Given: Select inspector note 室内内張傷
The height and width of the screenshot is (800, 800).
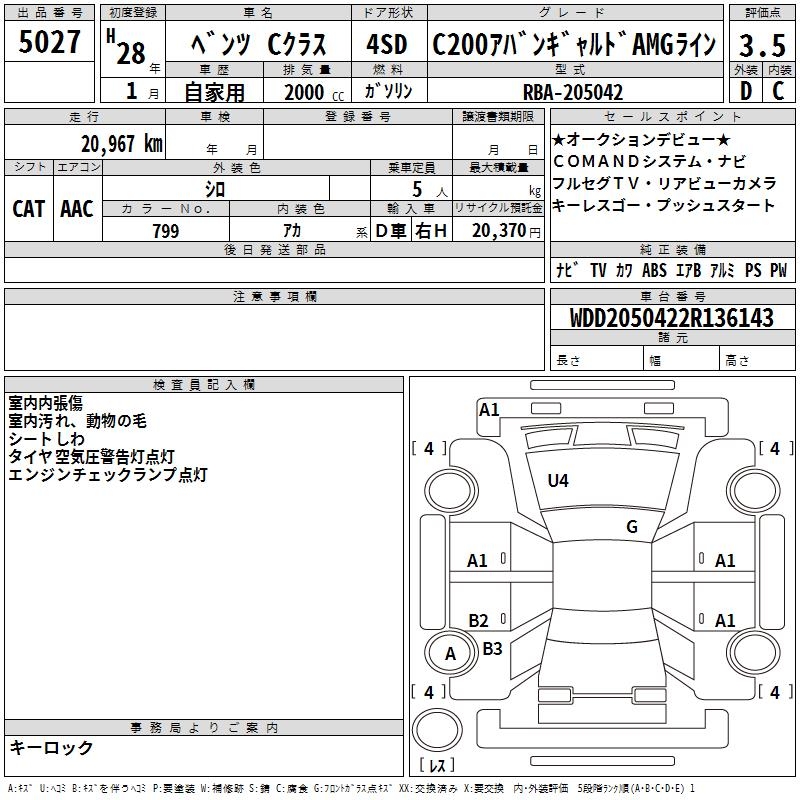Looking at the screenshot, I should coord(45,403).
